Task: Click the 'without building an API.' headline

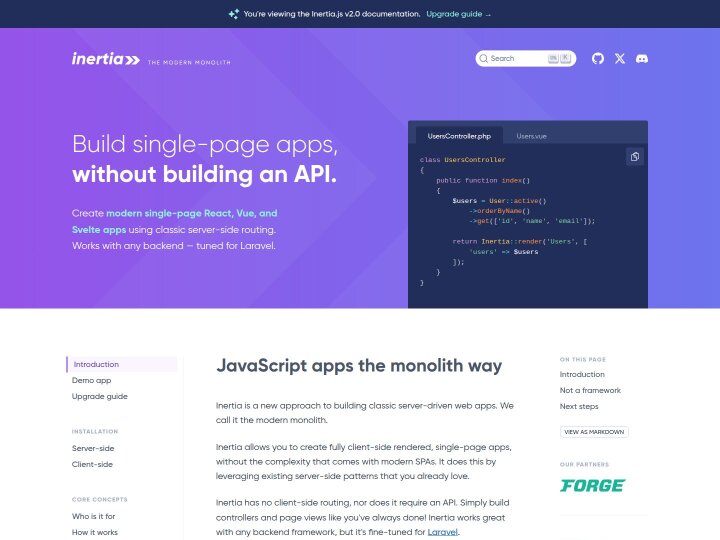Action: pos(204,174)
